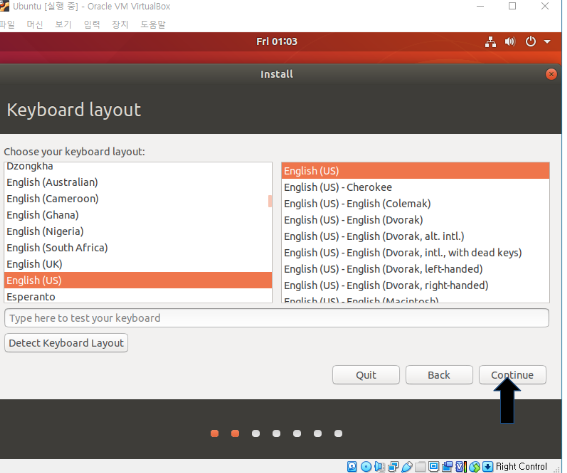The width and height of the screenshot is (567, 473).
Task: Select English (Nigeria) layout
Action: tap(138, 231)
